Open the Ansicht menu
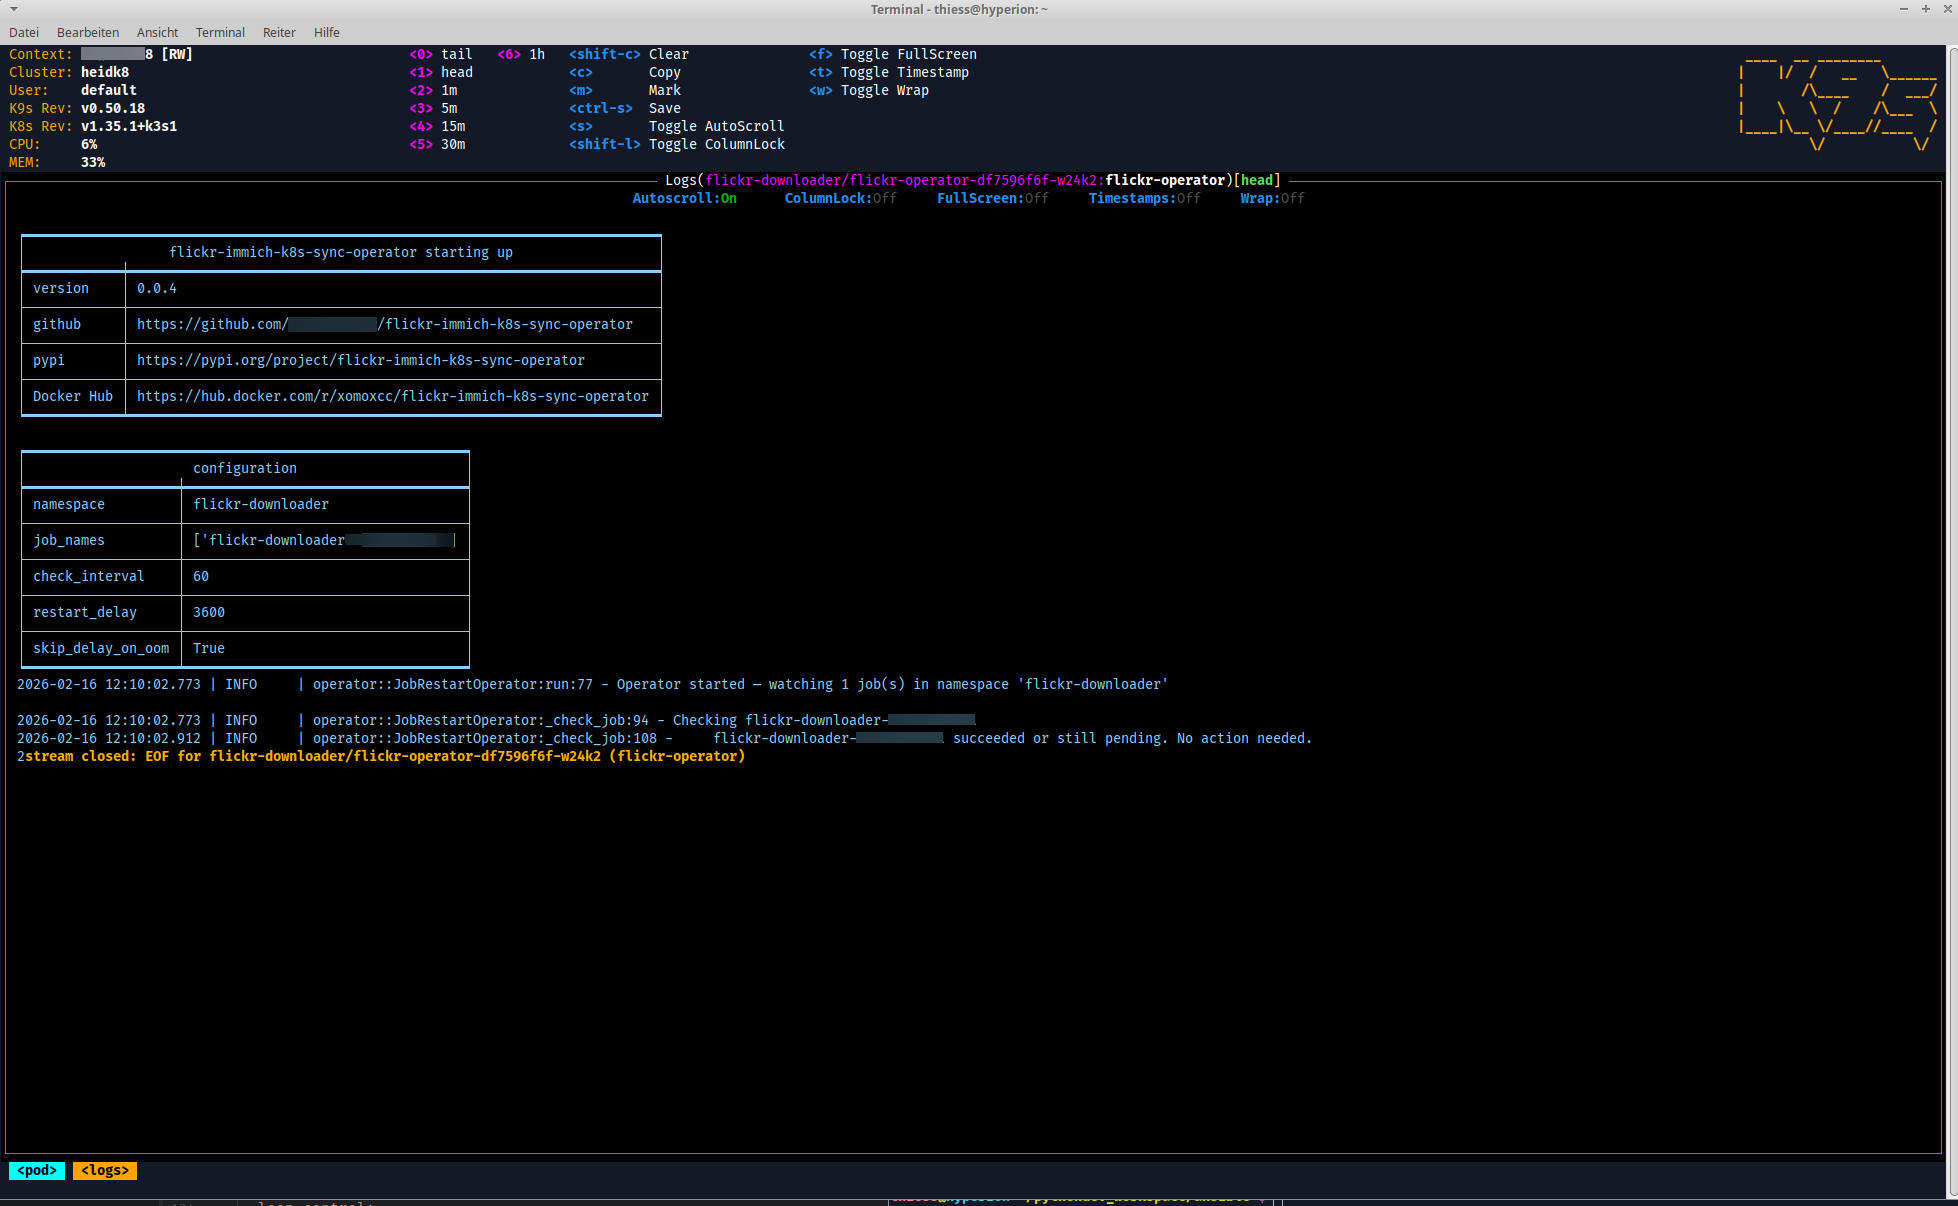1958x1206 pixels. point(157,32)
